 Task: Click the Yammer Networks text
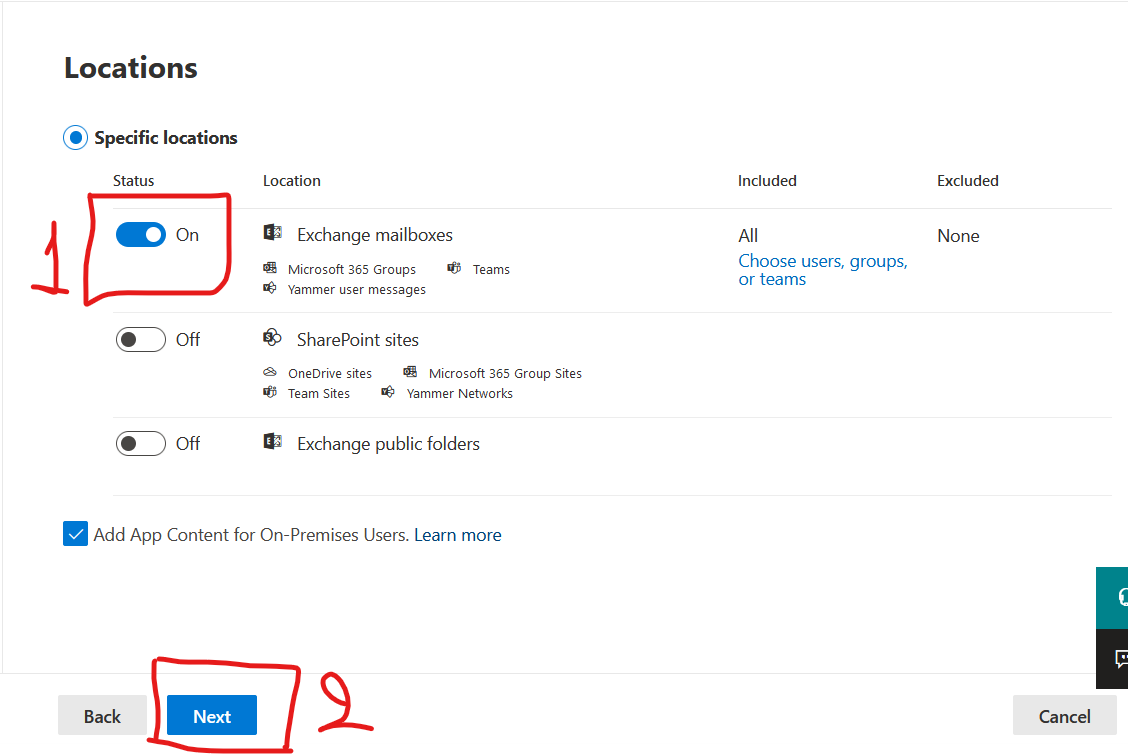[460, 394]
